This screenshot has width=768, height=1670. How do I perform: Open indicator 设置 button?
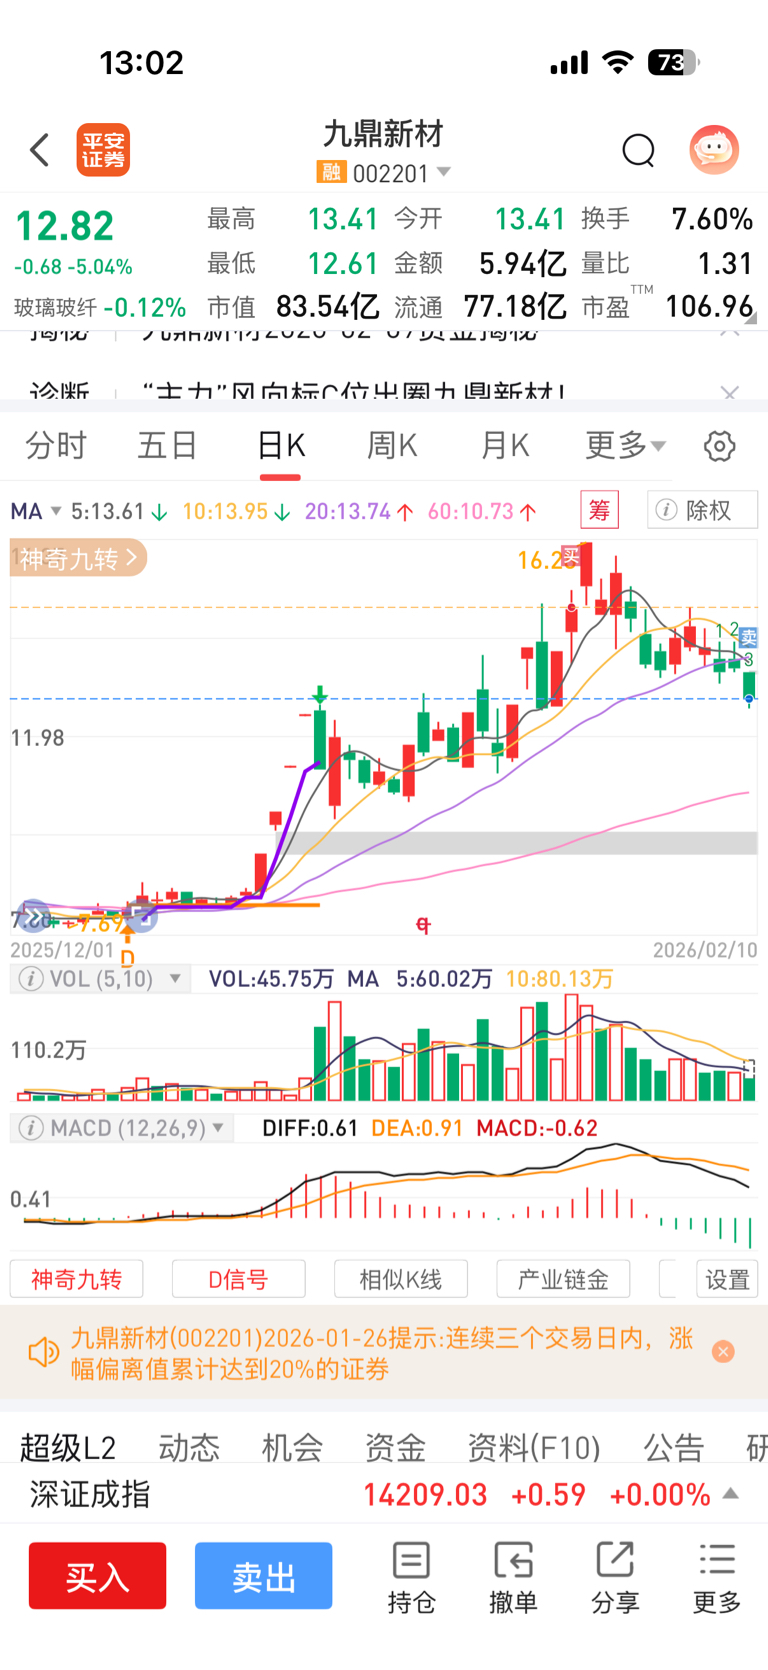727,1279
